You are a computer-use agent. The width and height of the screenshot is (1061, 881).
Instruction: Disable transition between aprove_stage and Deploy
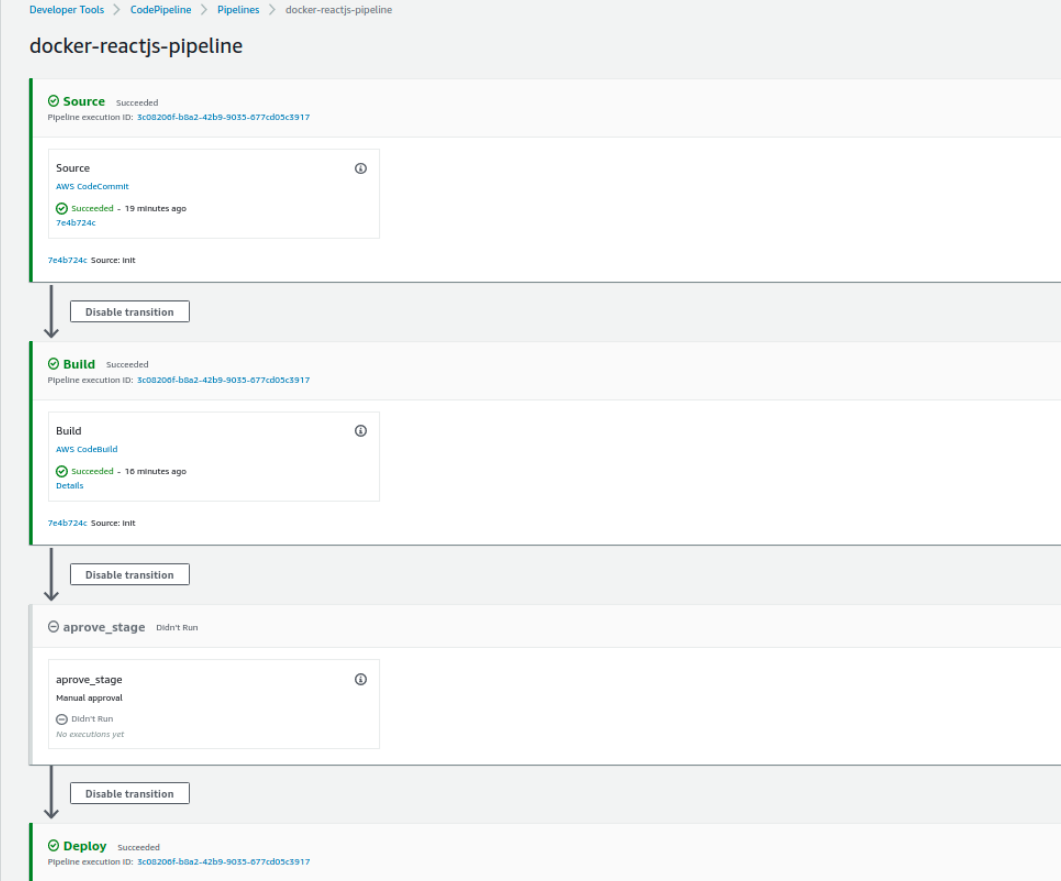tap(129, 794)
